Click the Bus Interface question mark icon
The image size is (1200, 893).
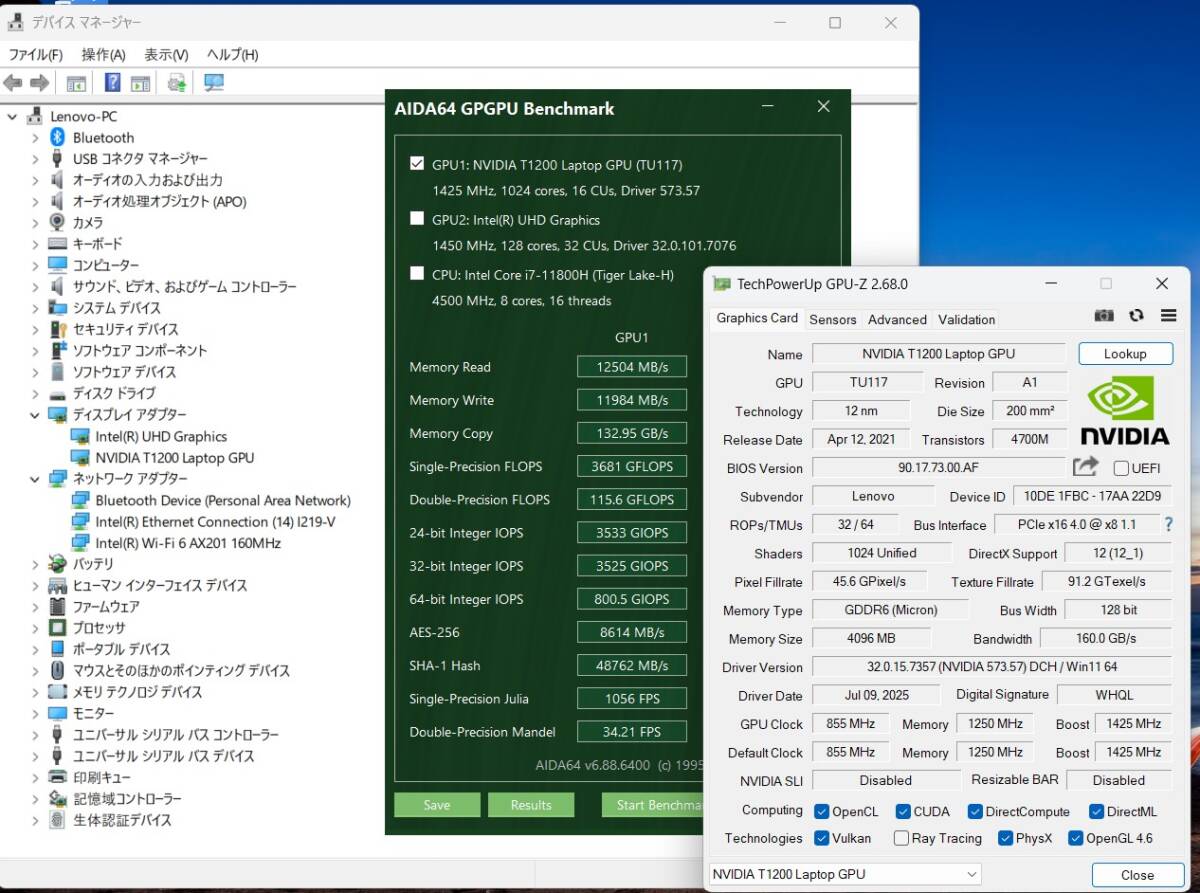(1167, 524)
